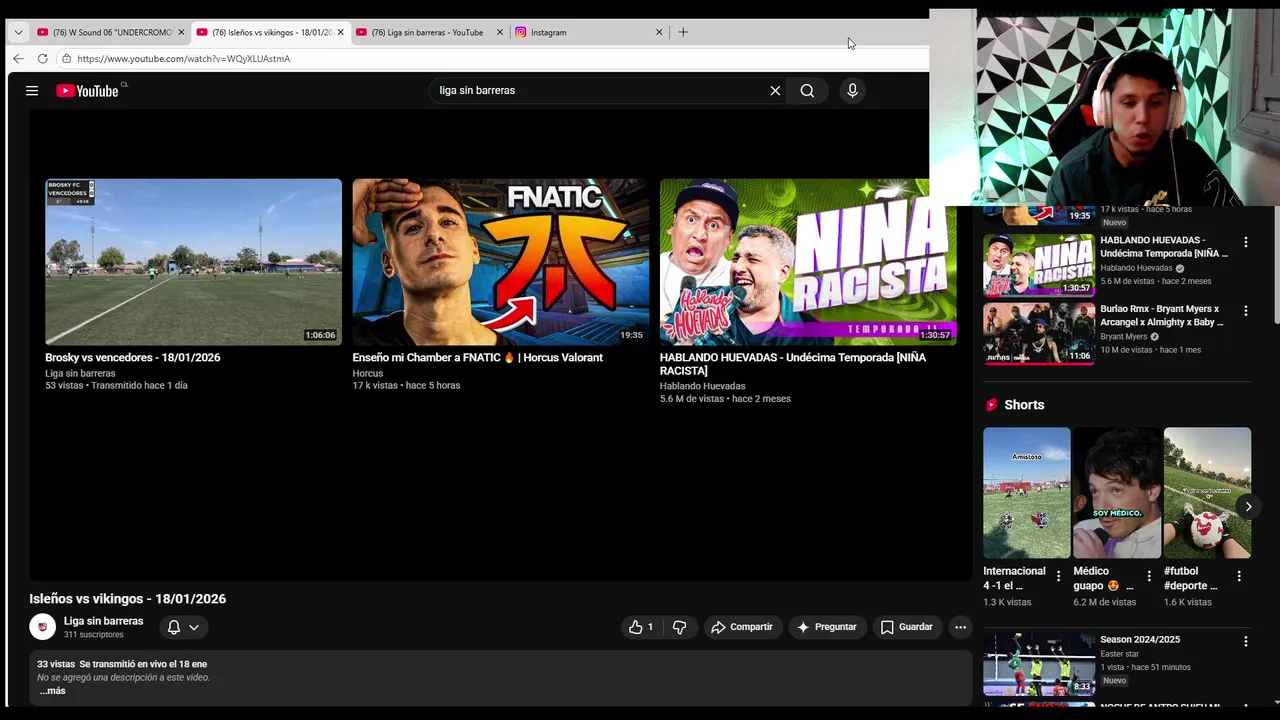Image resolution: width=1280 pixels, height=720 pixels.
Task: Open Season 2024/2025 video thumbnail
Action: (1039, 664)
